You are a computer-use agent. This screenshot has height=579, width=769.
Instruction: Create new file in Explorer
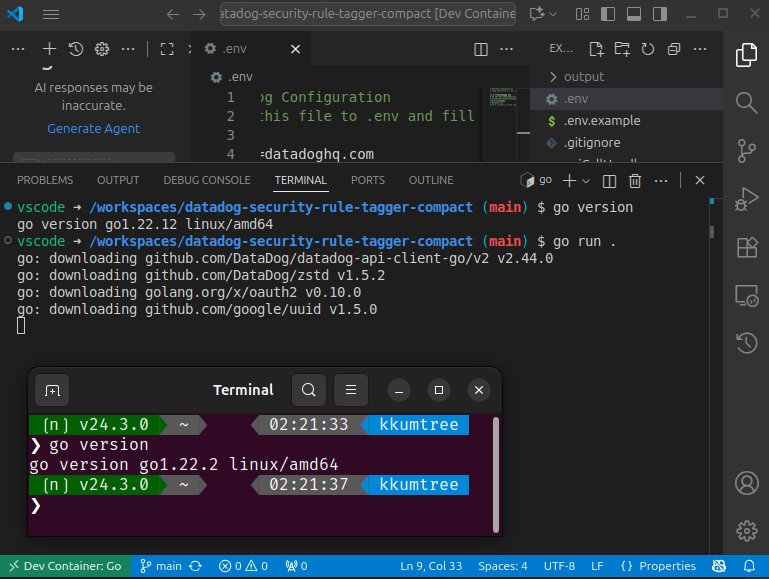[x=596, y=49]
